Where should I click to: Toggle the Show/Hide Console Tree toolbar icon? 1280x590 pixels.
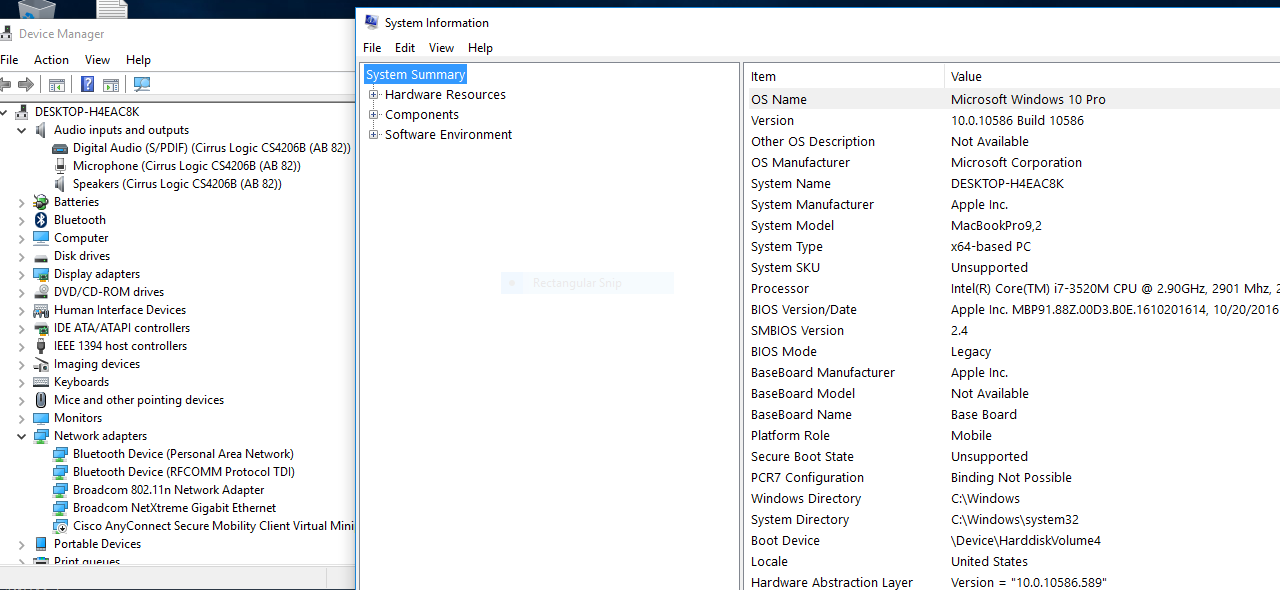click(57, 85)
